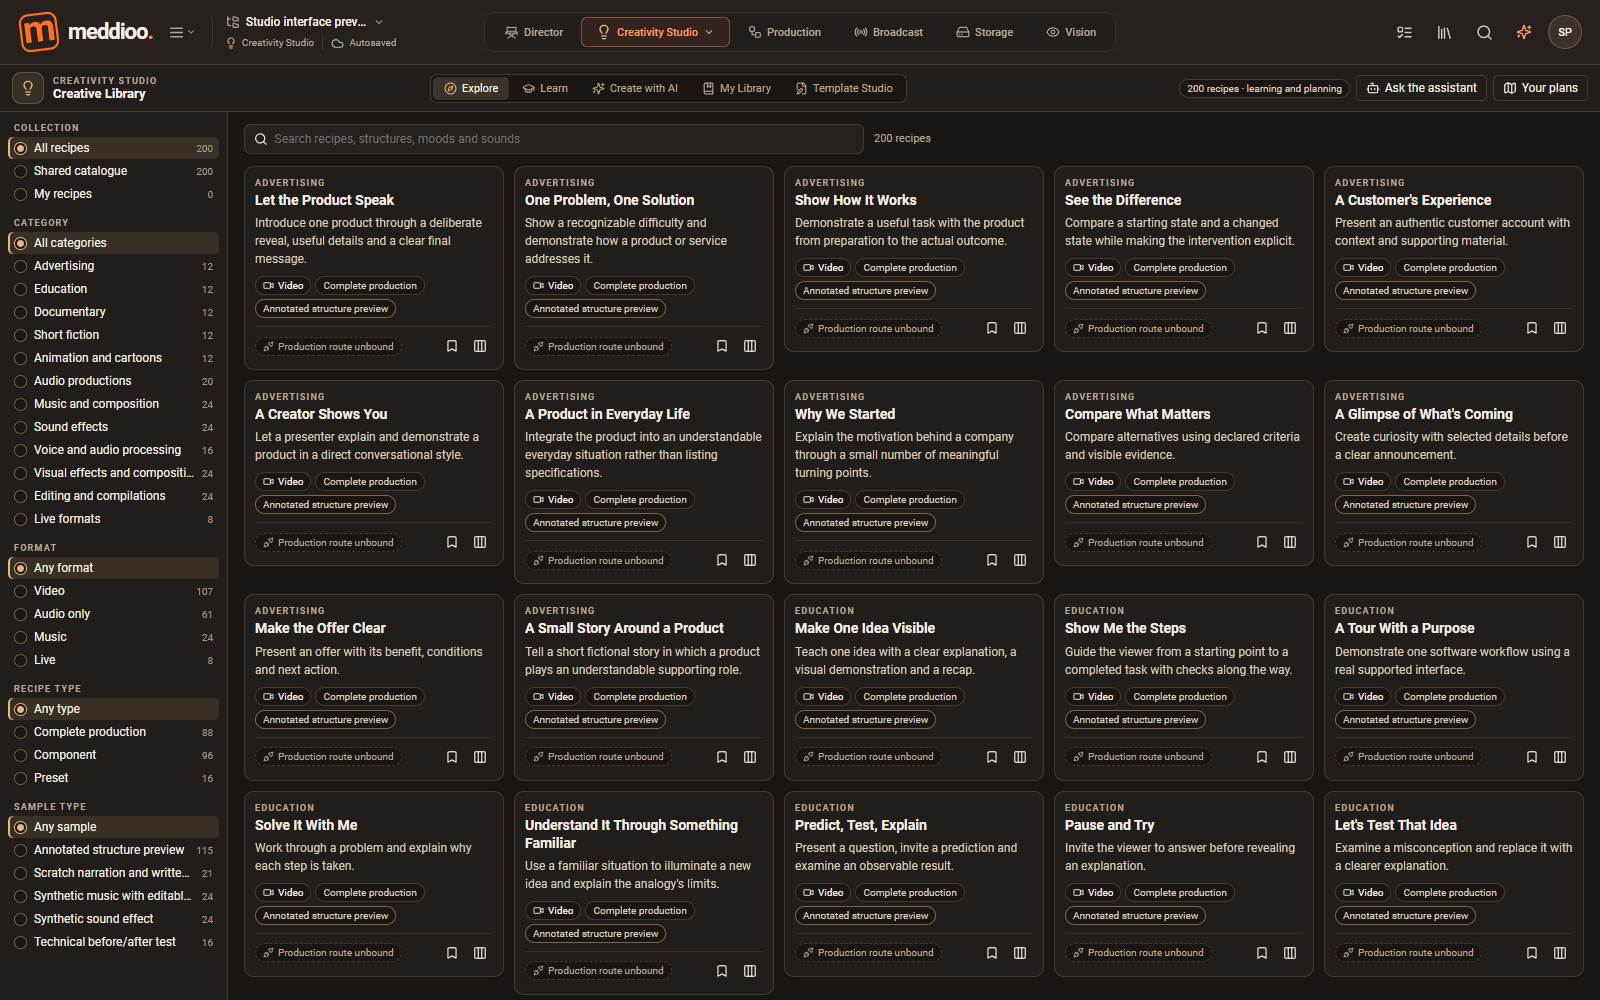Screen dimensions: 1600x1000
Task: Open the Creativity Studio dropdown
Action: [656, 32]
